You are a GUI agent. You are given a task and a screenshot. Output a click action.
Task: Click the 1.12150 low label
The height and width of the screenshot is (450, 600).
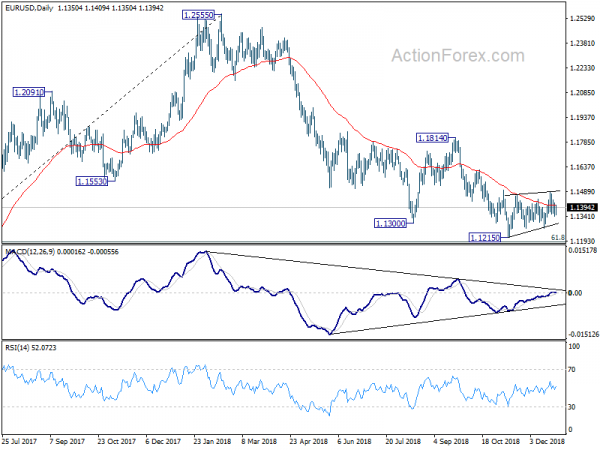click(485, 238)
